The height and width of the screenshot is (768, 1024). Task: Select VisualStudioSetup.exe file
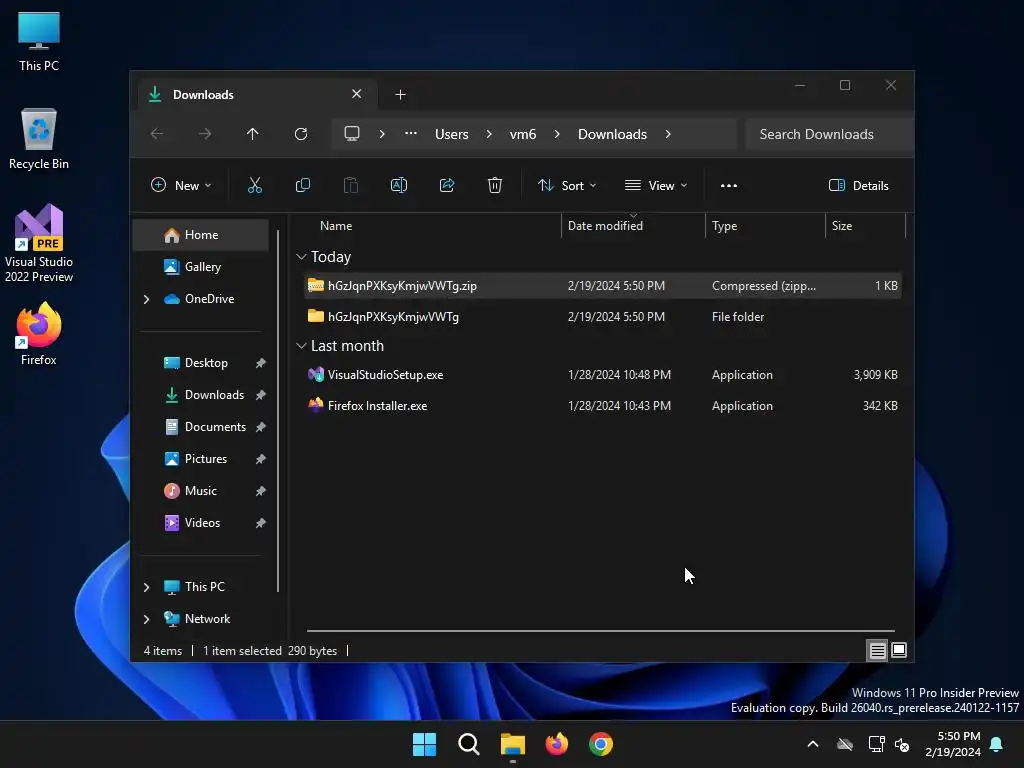[603, 375]
